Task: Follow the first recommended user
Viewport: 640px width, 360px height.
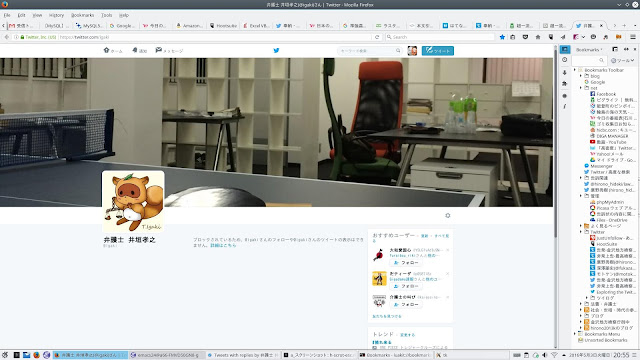Action: coord(406,262)
